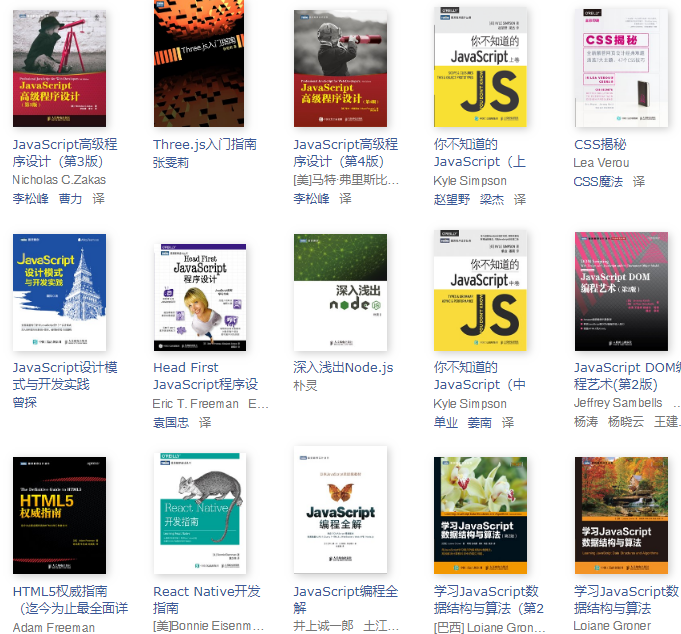
Task: Open the JavaScript高级程序设计 第4版 book cover
Action: pyautogui.click(x=340, y=69)
